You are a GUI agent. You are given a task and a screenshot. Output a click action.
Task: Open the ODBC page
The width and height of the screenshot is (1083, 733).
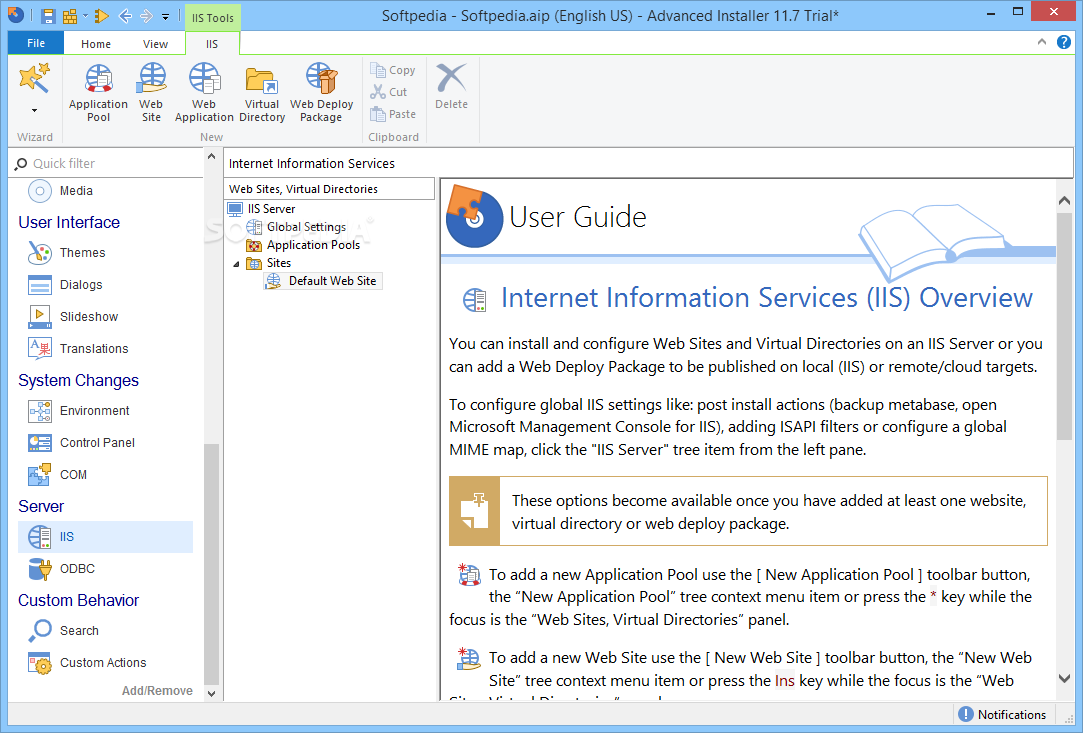[62, 569]
